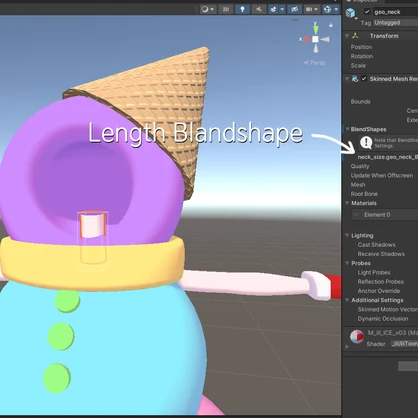Click the Root Bone label
Viewport: 418px width, 418px height.
pyautogui.click(x=364, y=194)
